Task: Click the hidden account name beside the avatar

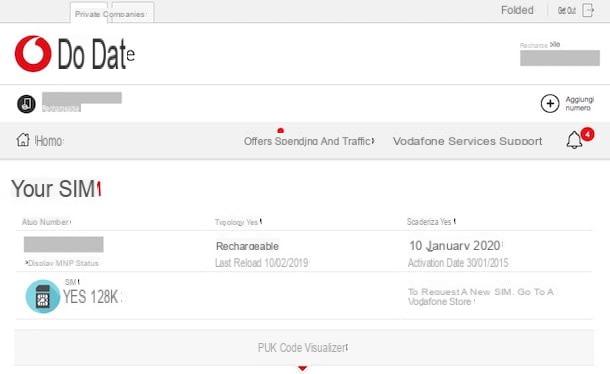Action: pos(82,98)
